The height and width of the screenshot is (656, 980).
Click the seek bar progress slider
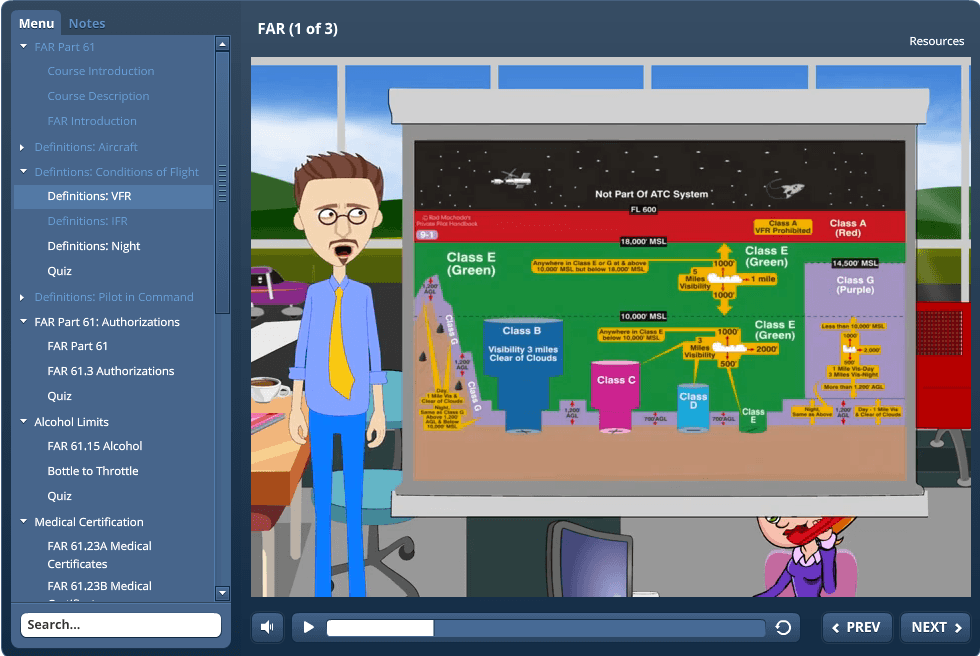coord(545,627)
